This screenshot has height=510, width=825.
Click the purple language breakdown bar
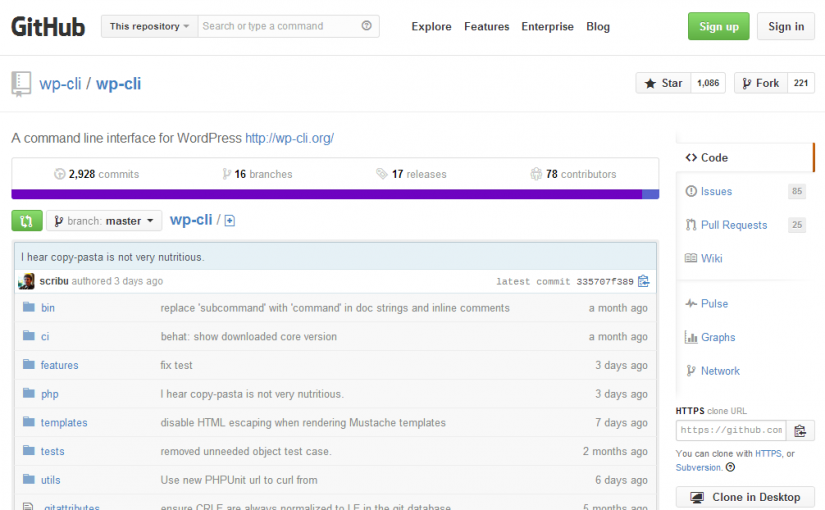point(327,194)
